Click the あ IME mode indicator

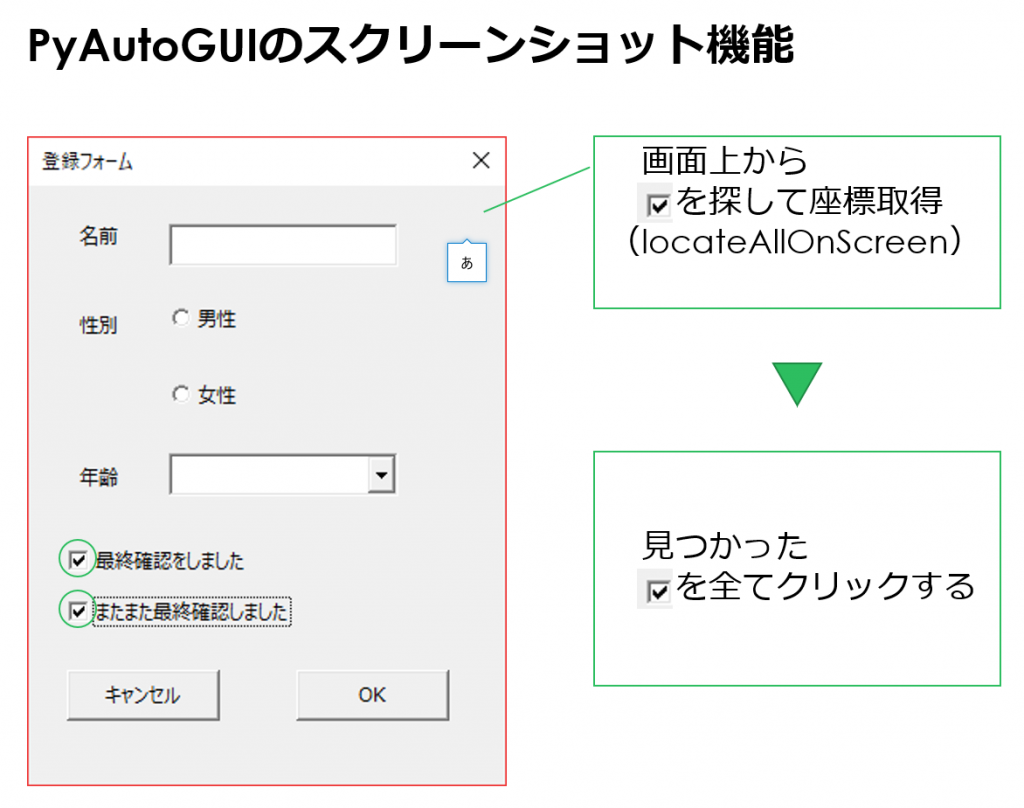[466, 263]
